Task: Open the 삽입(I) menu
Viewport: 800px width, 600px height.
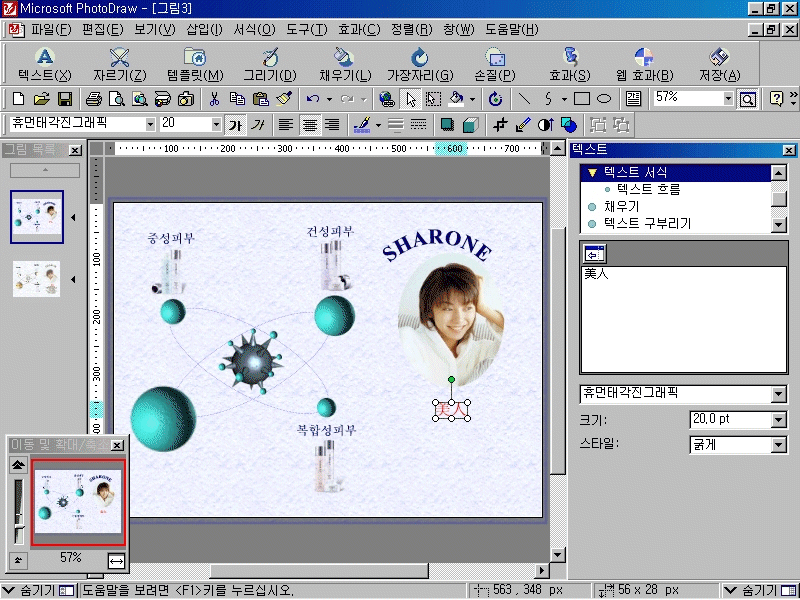Action: [204, 30]
